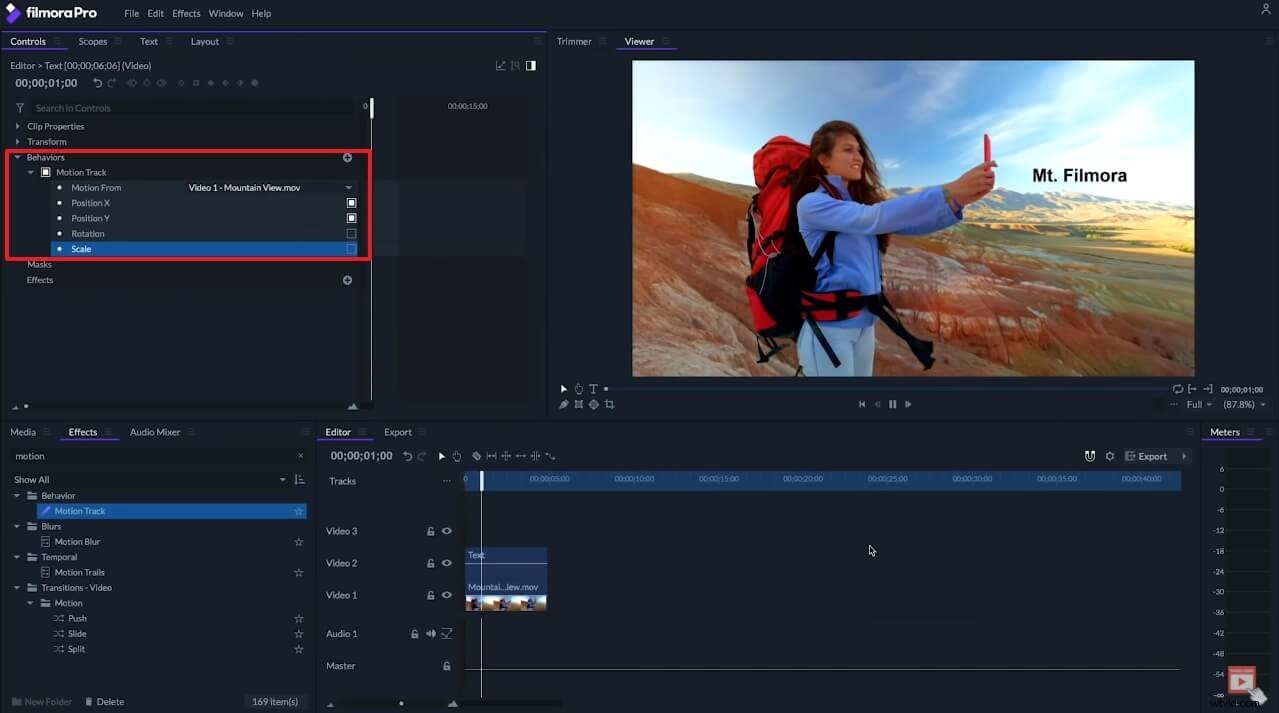This screenshot has width=1279, height=713.
Task: Select the Text tool in the Viewer toolbar
Action: tap(593, 388)
